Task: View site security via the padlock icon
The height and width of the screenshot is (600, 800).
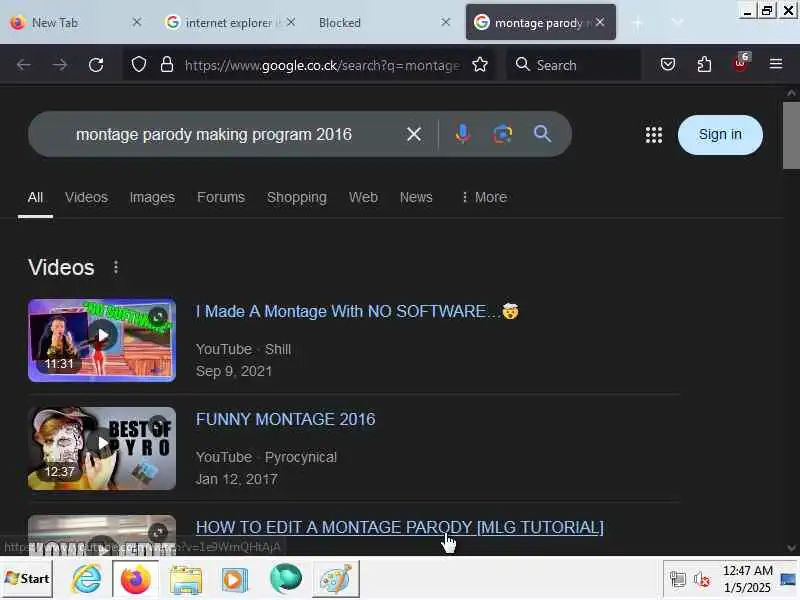Action: [x=167, y=65]
